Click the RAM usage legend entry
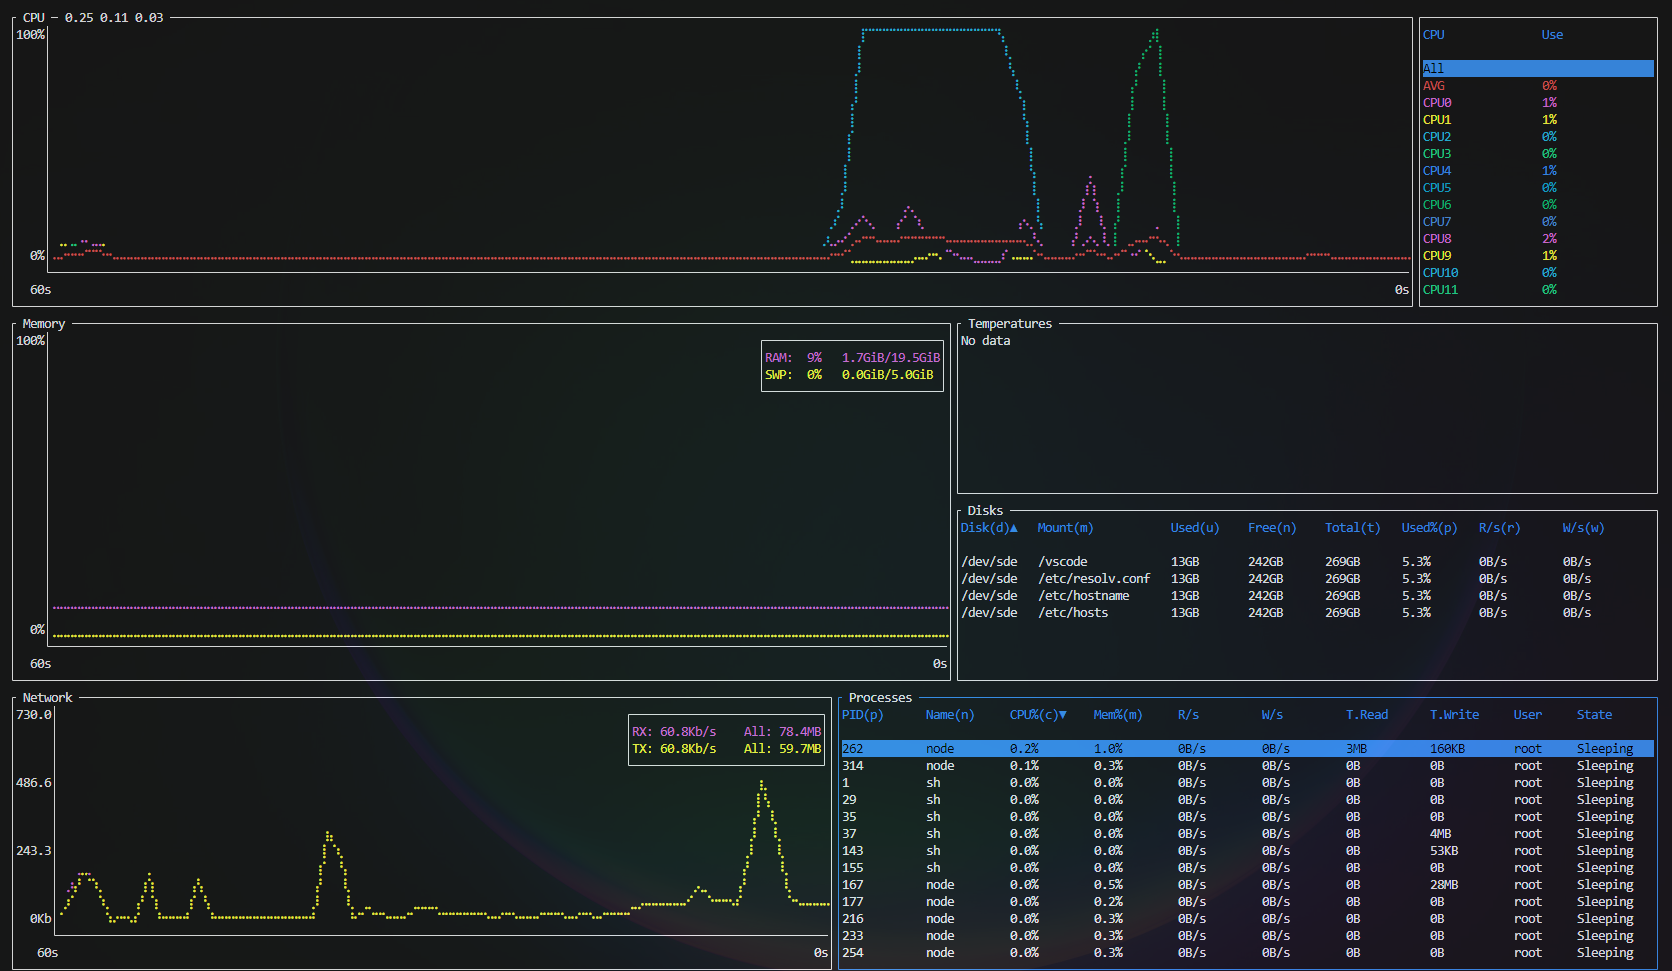The image size is (1672, 971). tap(851, 358)
